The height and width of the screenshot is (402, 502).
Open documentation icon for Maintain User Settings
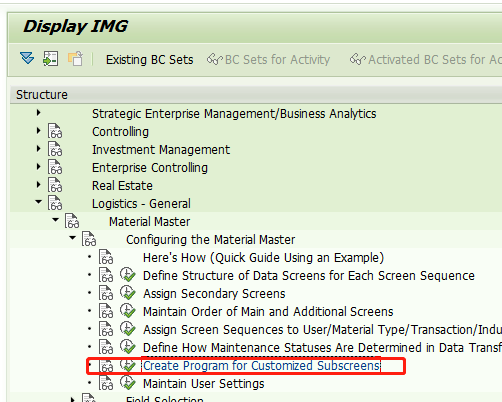[106, 383]
